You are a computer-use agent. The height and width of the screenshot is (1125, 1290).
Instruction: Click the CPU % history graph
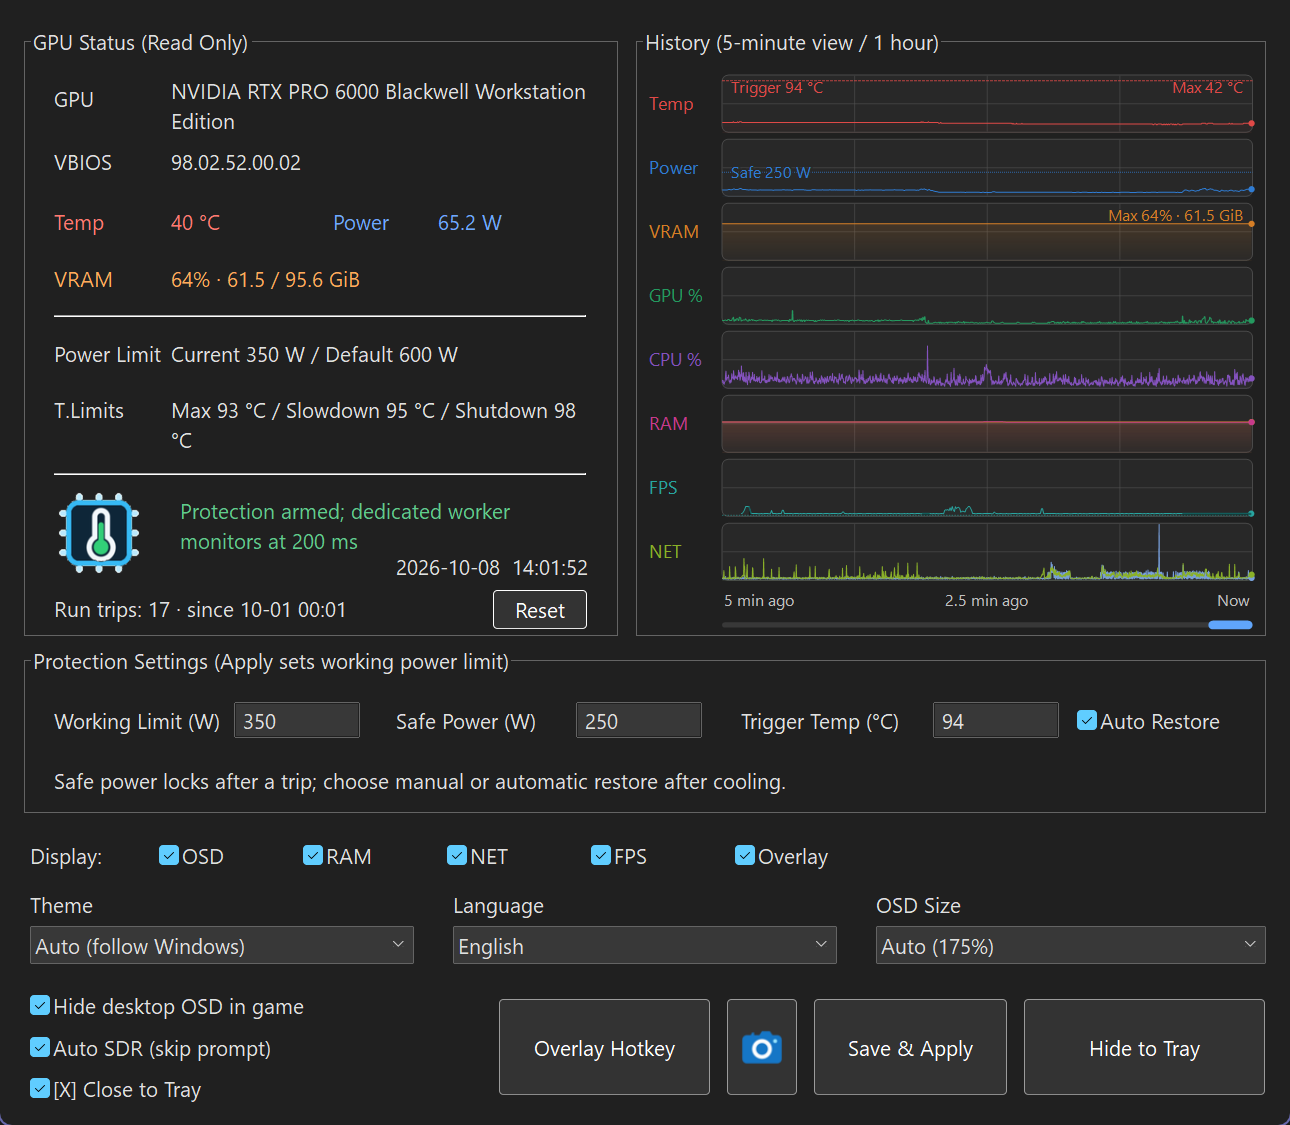click(987, 360)
